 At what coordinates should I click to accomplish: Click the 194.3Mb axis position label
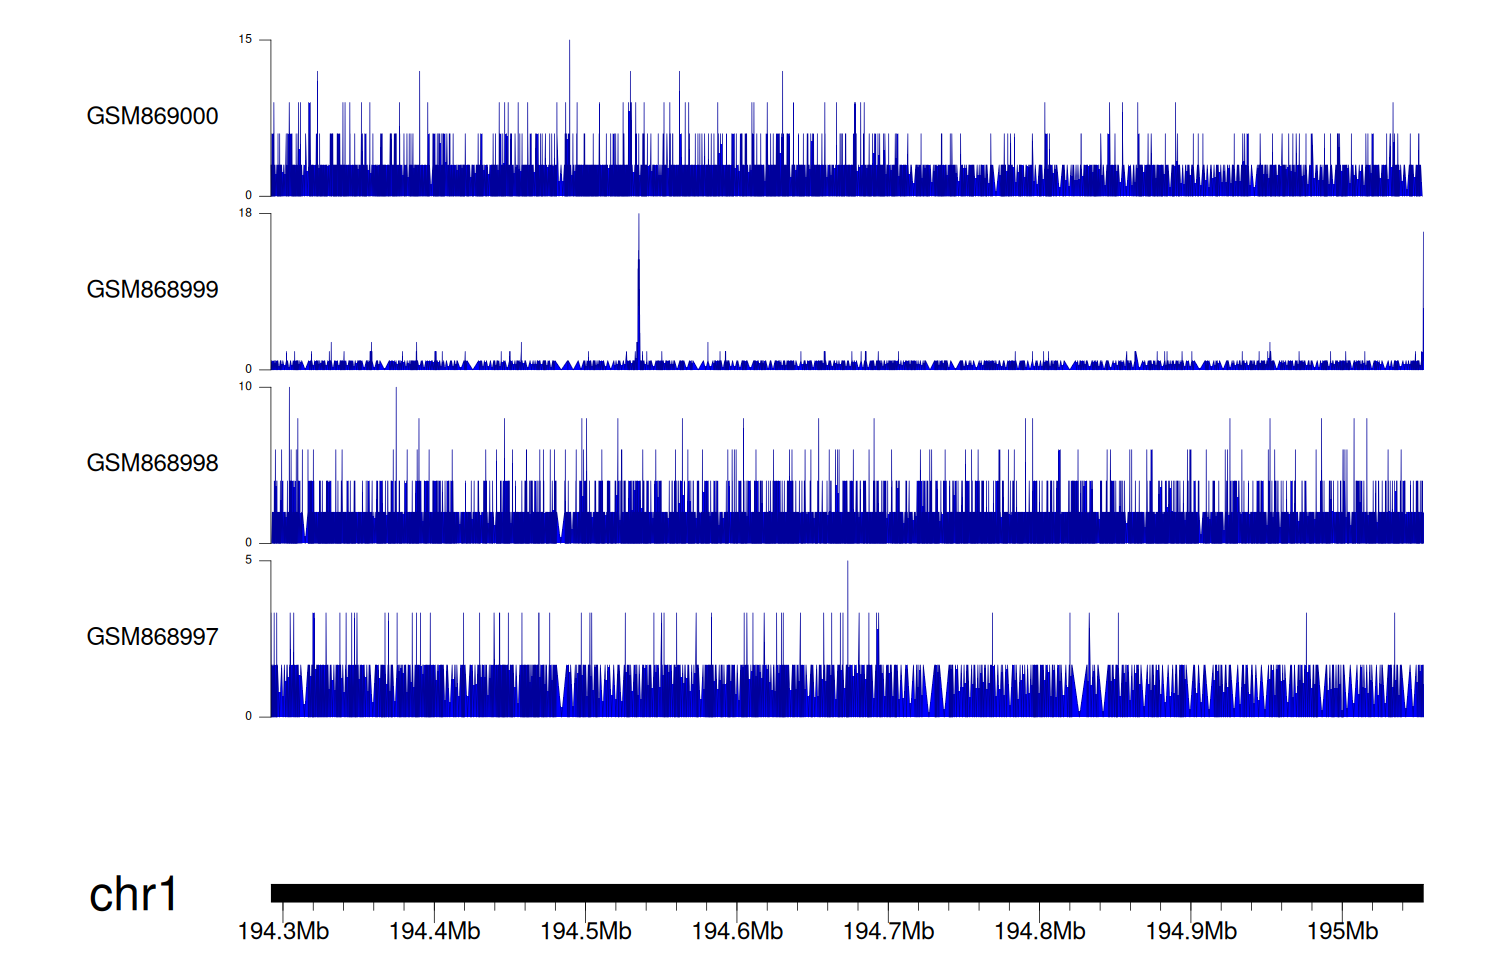pos(283,931)
